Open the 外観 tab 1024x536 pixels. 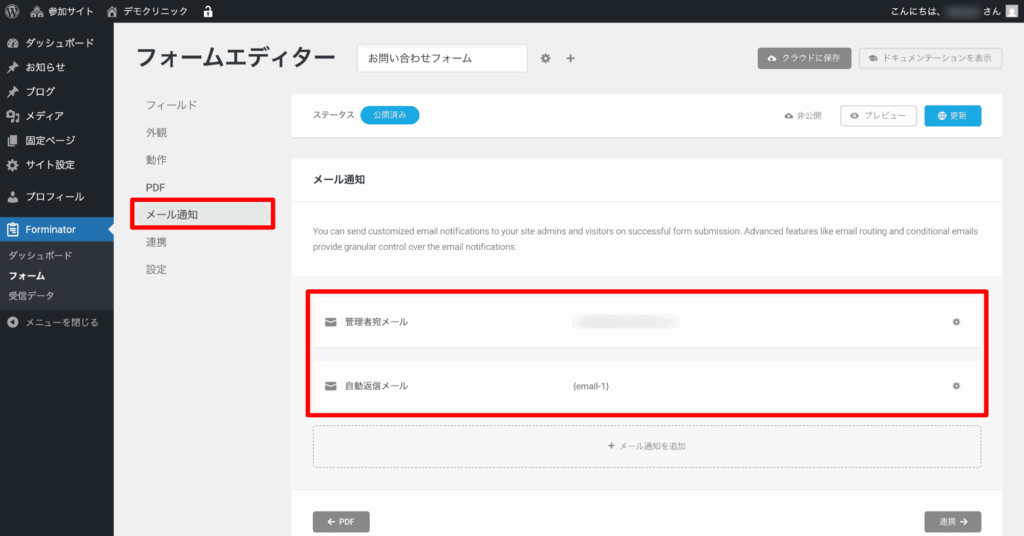pos(156,132)
